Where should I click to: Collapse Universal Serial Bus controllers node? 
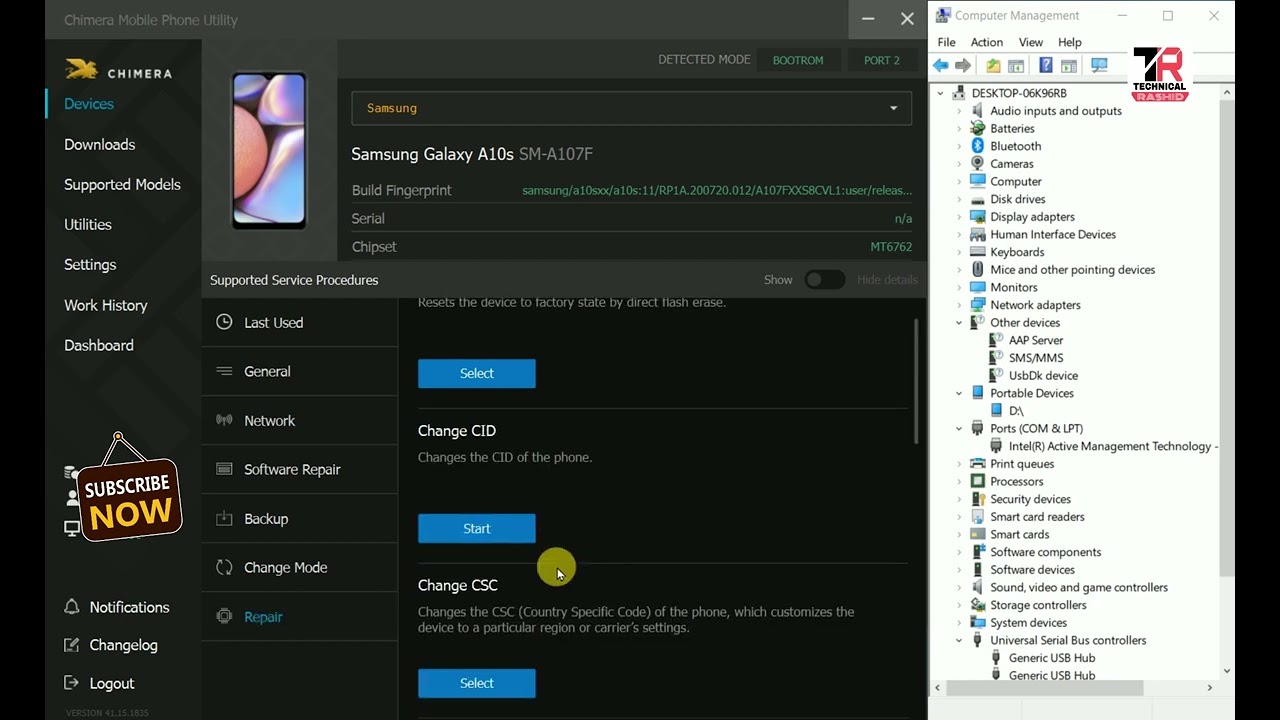click(959, 640)
